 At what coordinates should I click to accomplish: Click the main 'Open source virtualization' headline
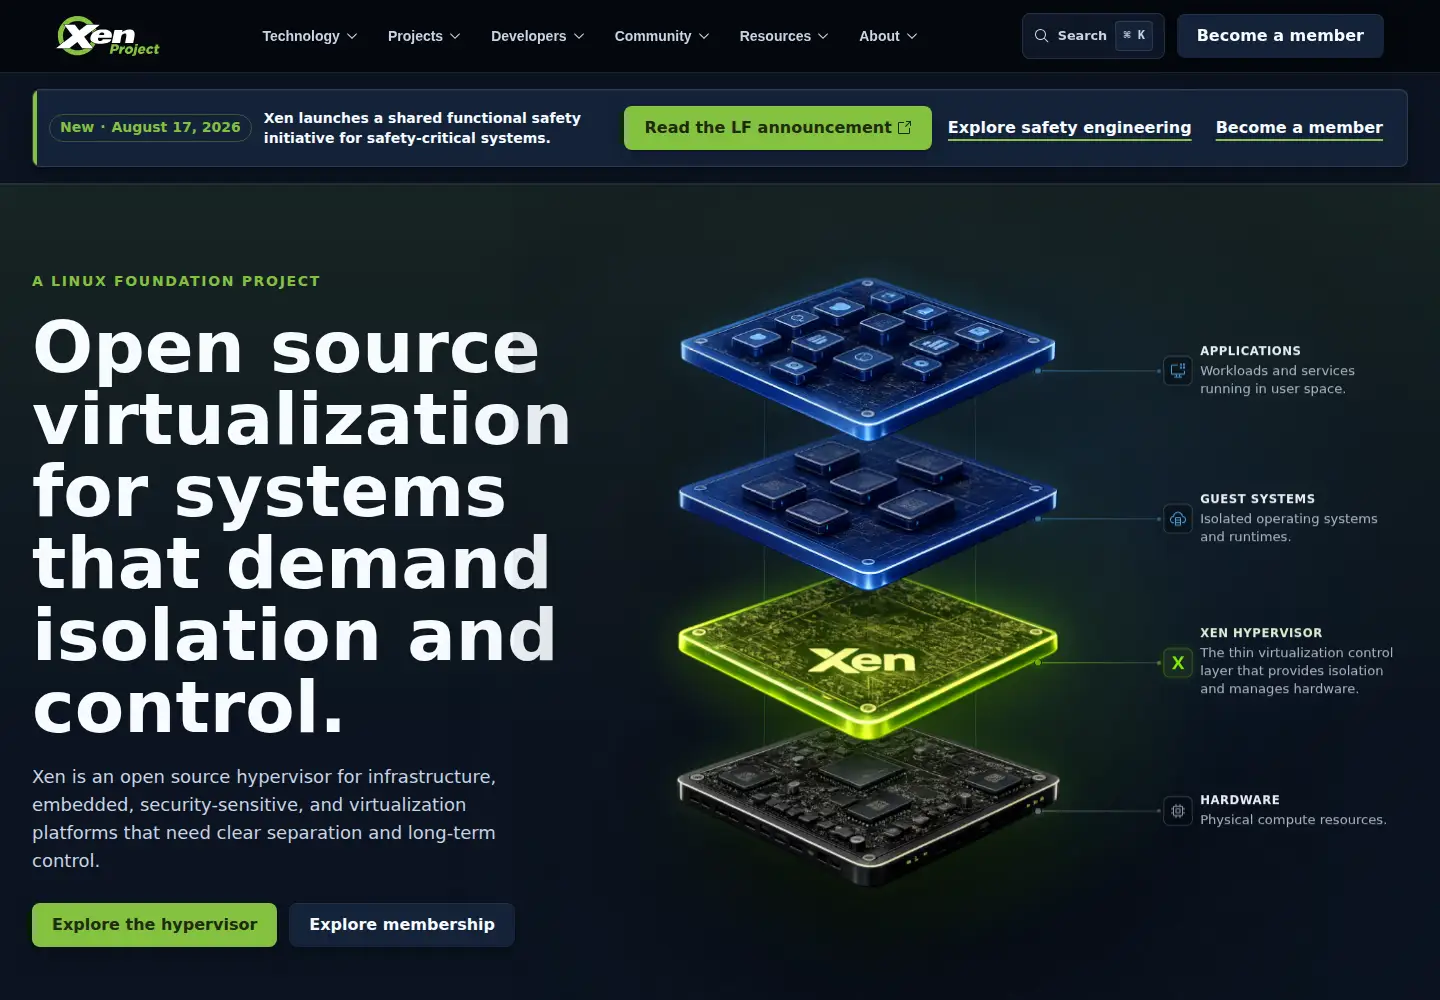click(x=302, y=527)
